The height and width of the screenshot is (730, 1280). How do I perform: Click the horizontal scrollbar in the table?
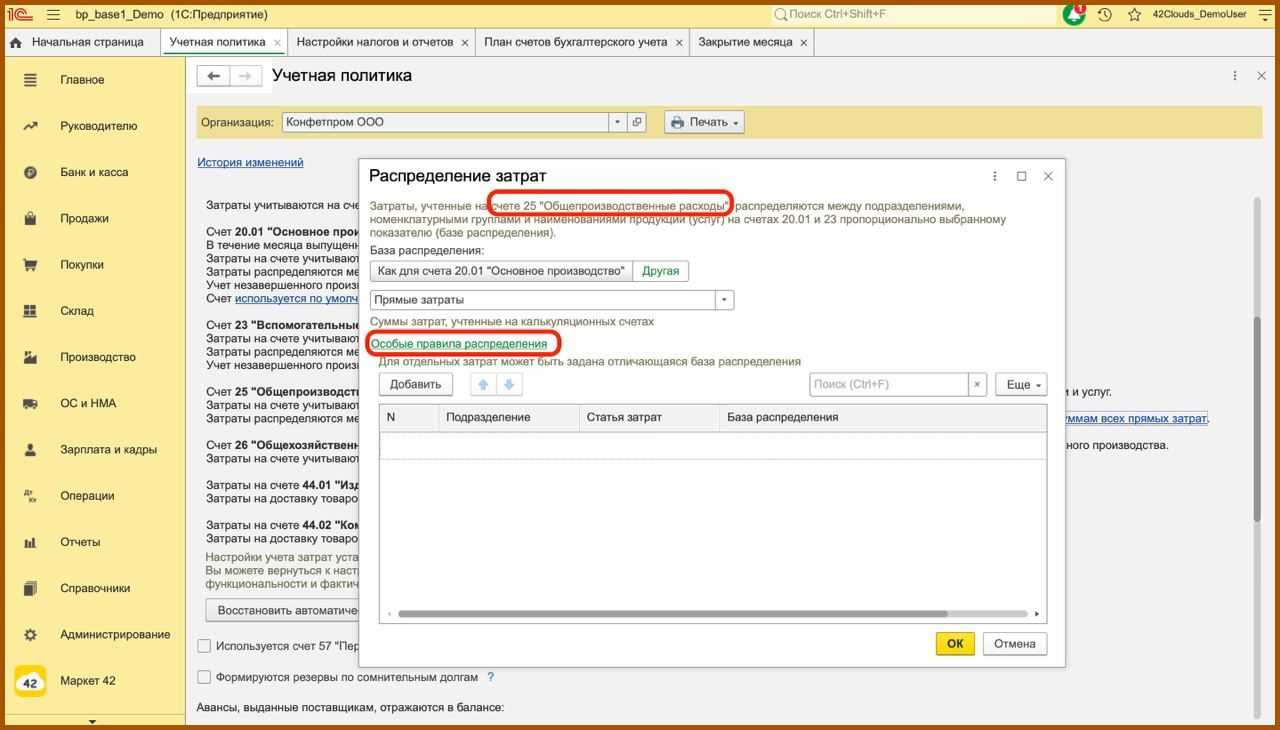[672, 614]
